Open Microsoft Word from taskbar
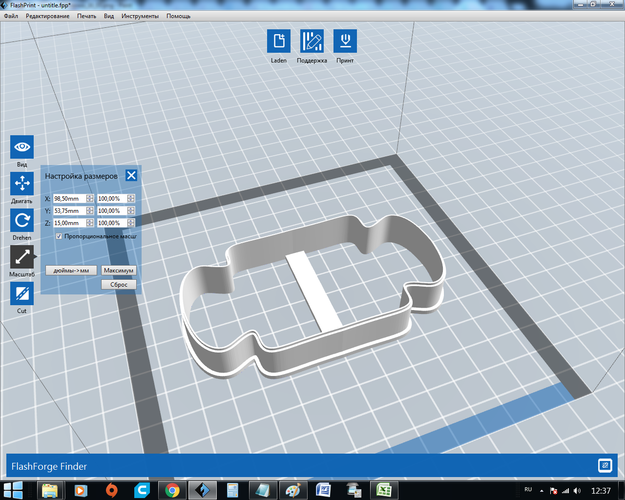Image resolution: width=625 pixels, height=500 pixels. pos(323,490)
